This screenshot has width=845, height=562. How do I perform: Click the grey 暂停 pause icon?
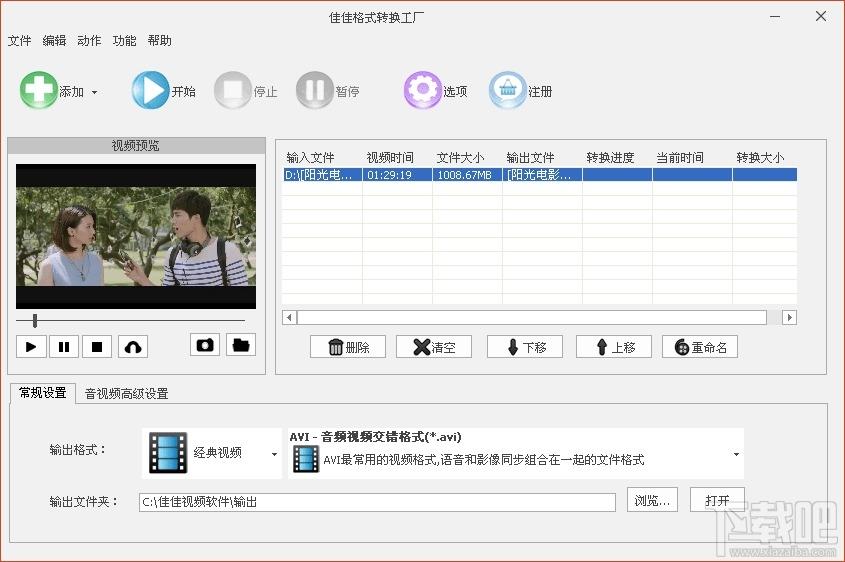click(x=315, y=90)
